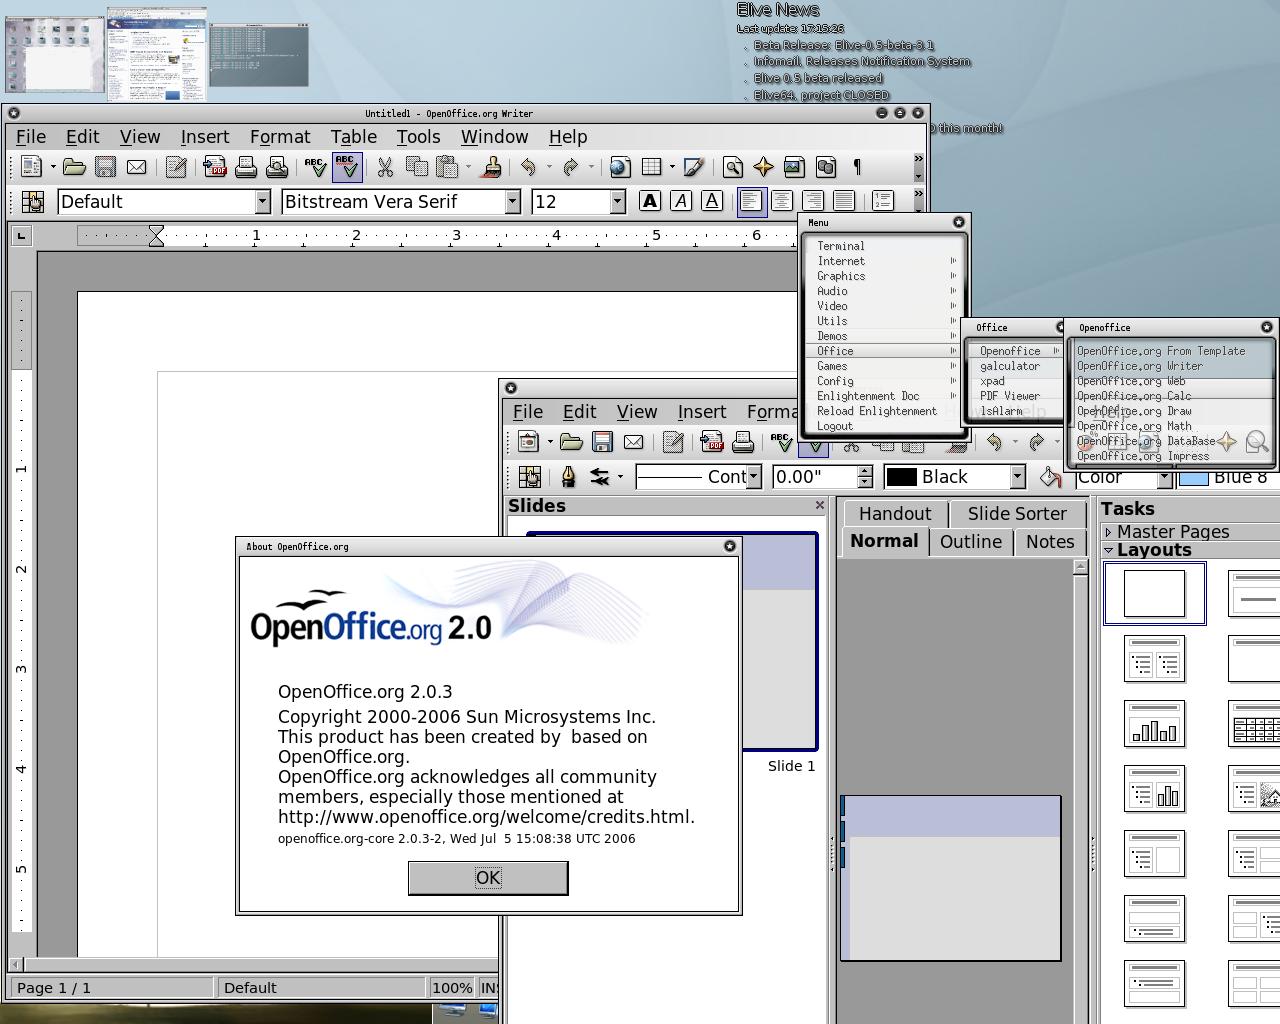
Task: Open the font size 12 dropdown
Action: [617, 202]
